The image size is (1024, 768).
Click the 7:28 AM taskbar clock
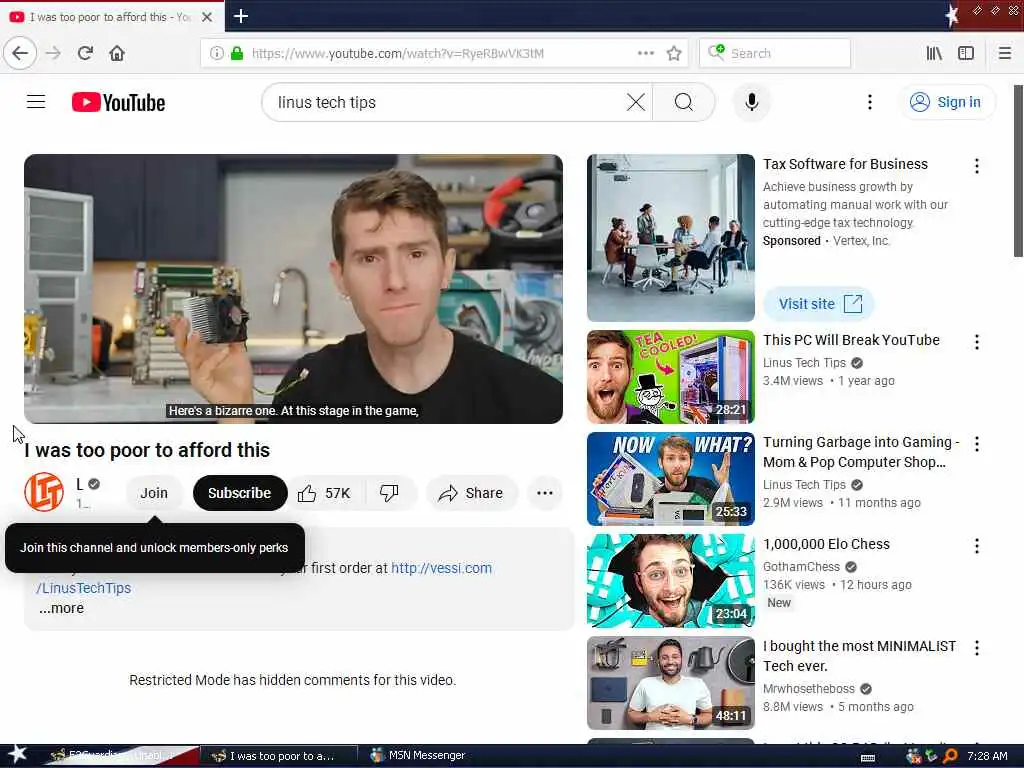pyautogui.click(x=987, y=756)
